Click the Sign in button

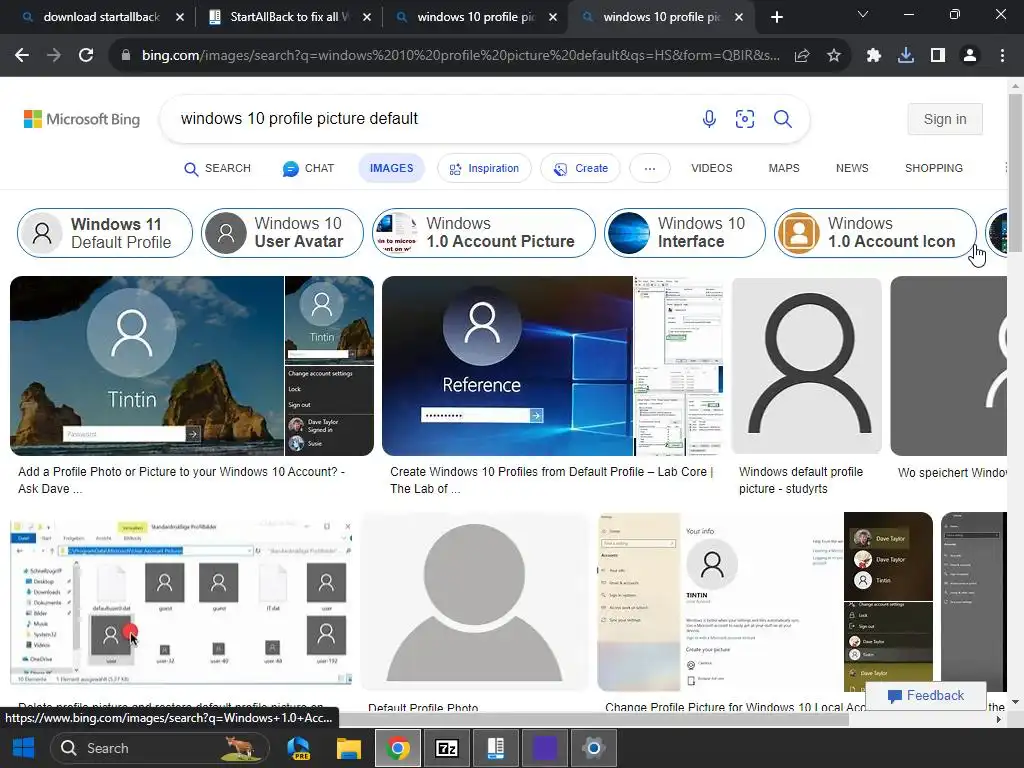[944, 119]
